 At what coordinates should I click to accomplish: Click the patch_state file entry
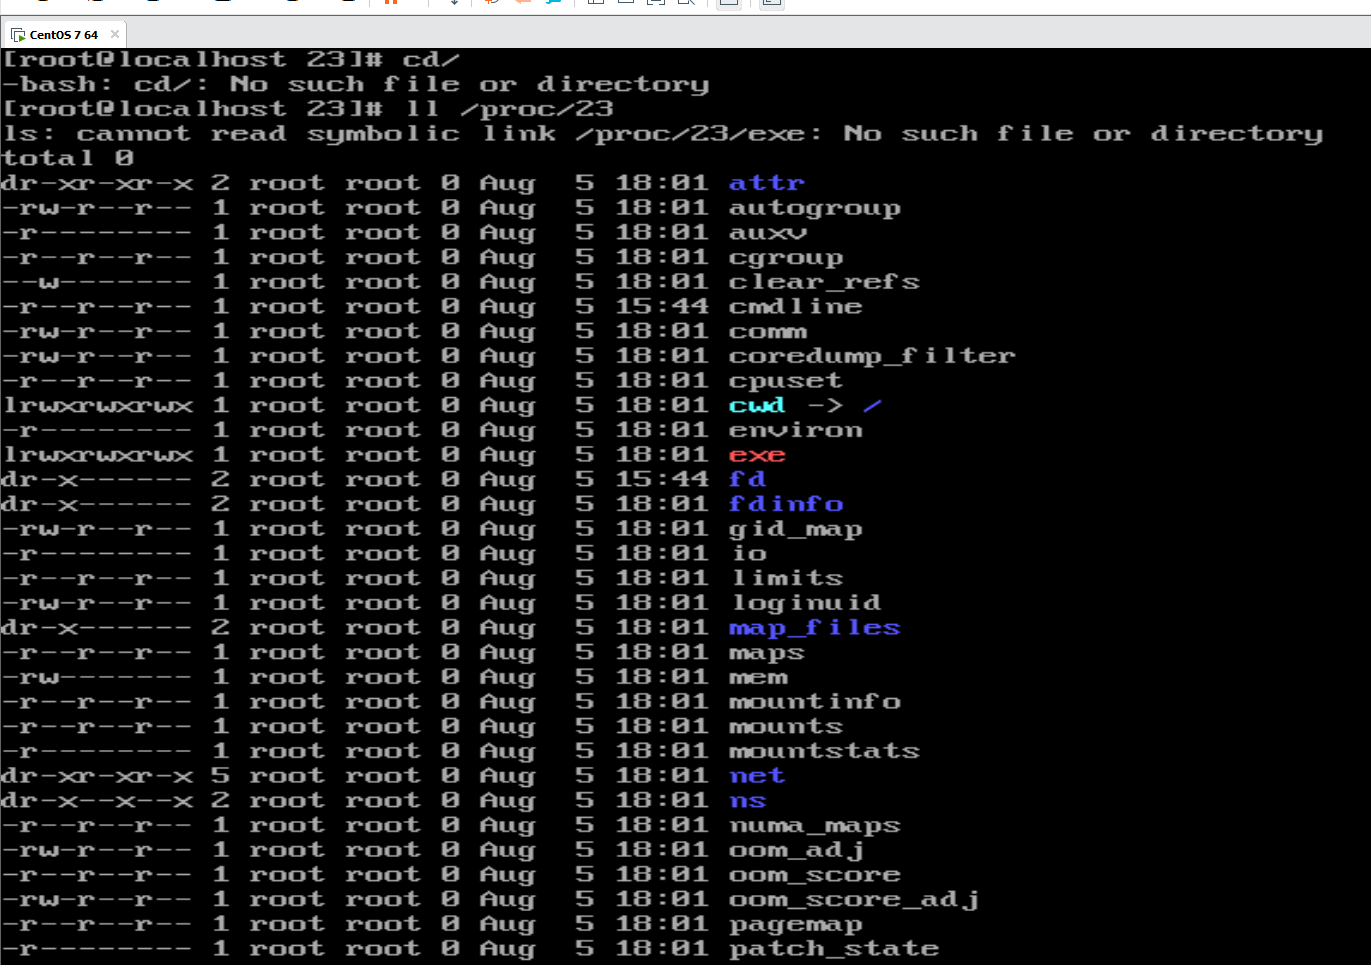(x=834, y=949)
